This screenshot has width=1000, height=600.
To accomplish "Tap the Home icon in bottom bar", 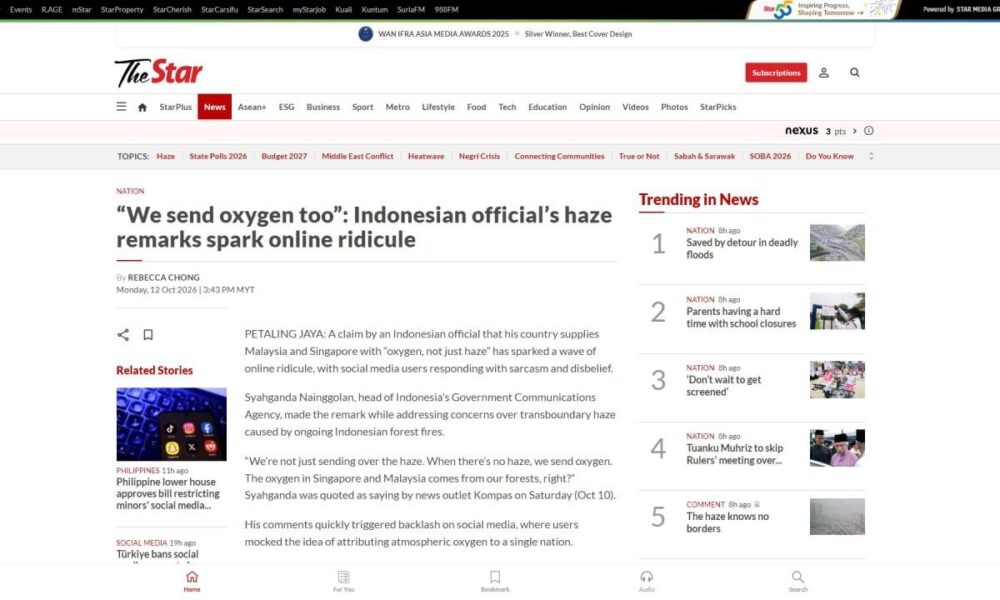I will 192,581.
